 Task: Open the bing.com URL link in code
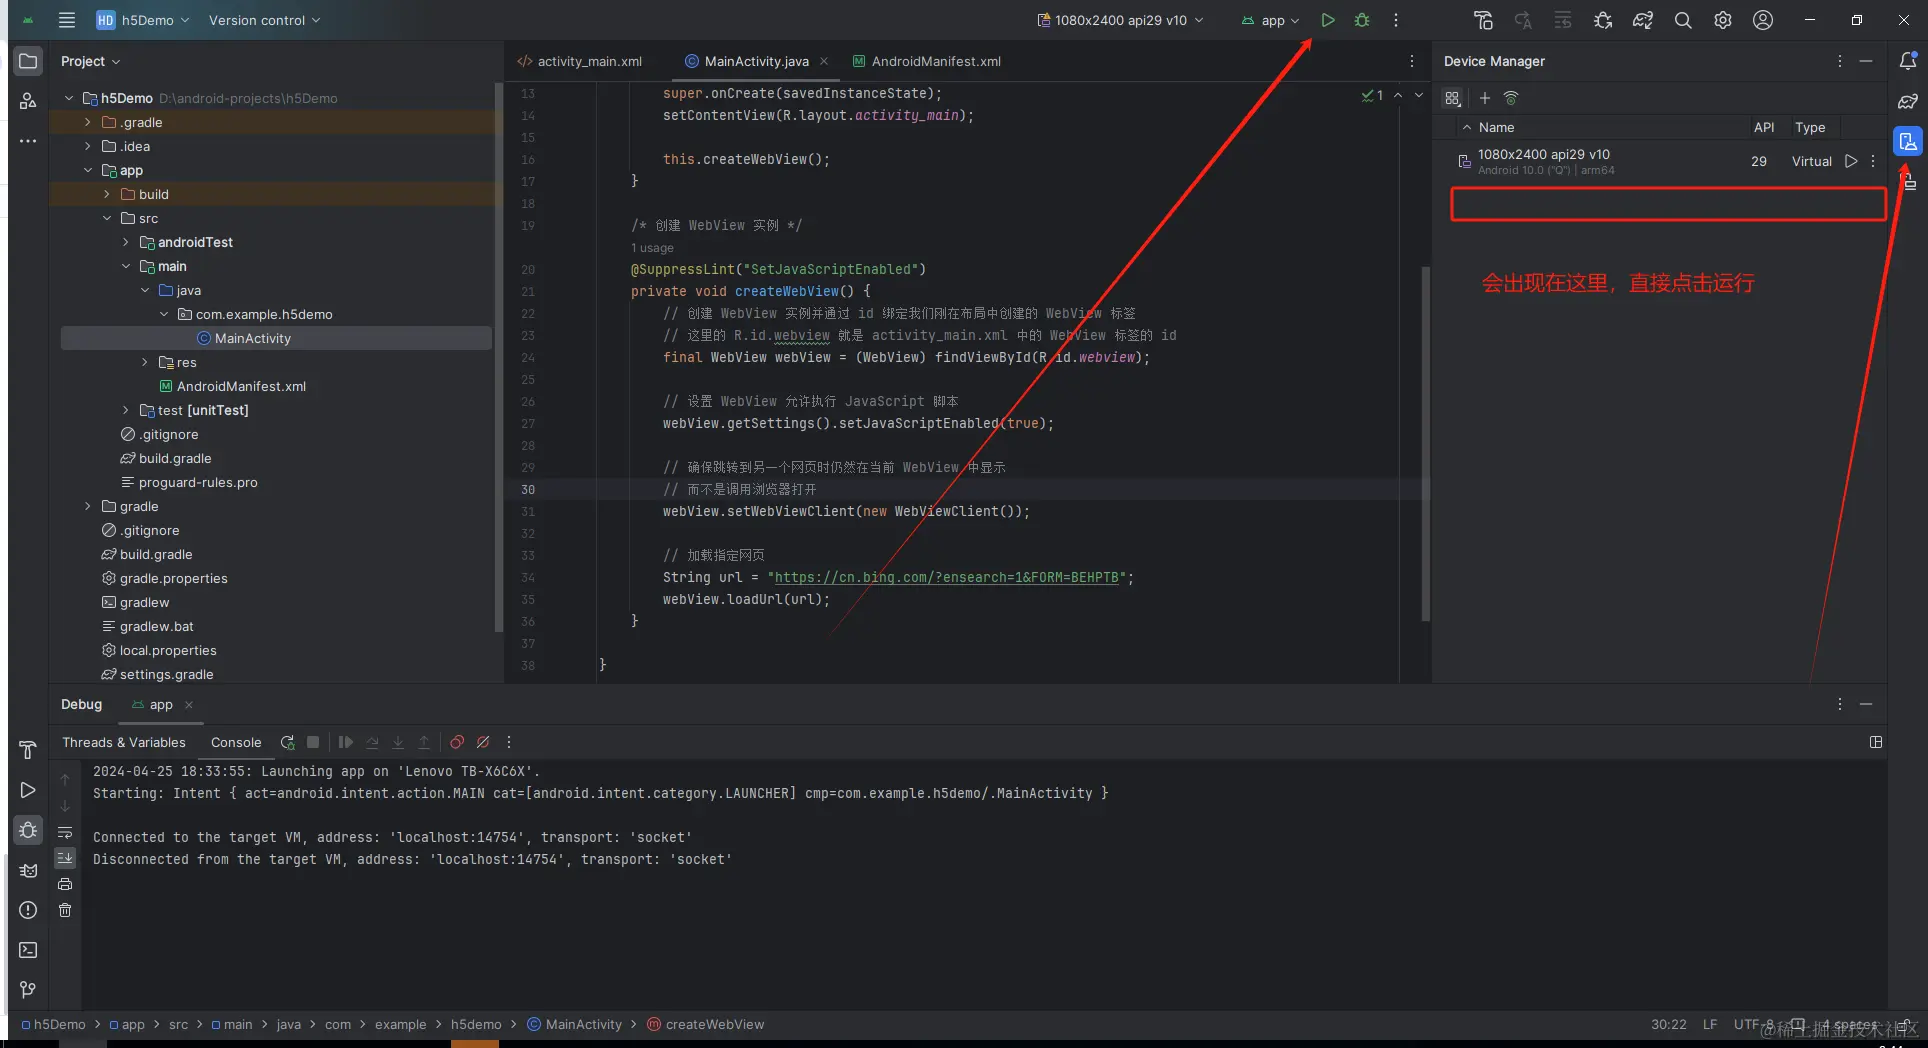(x=947, y=577)
